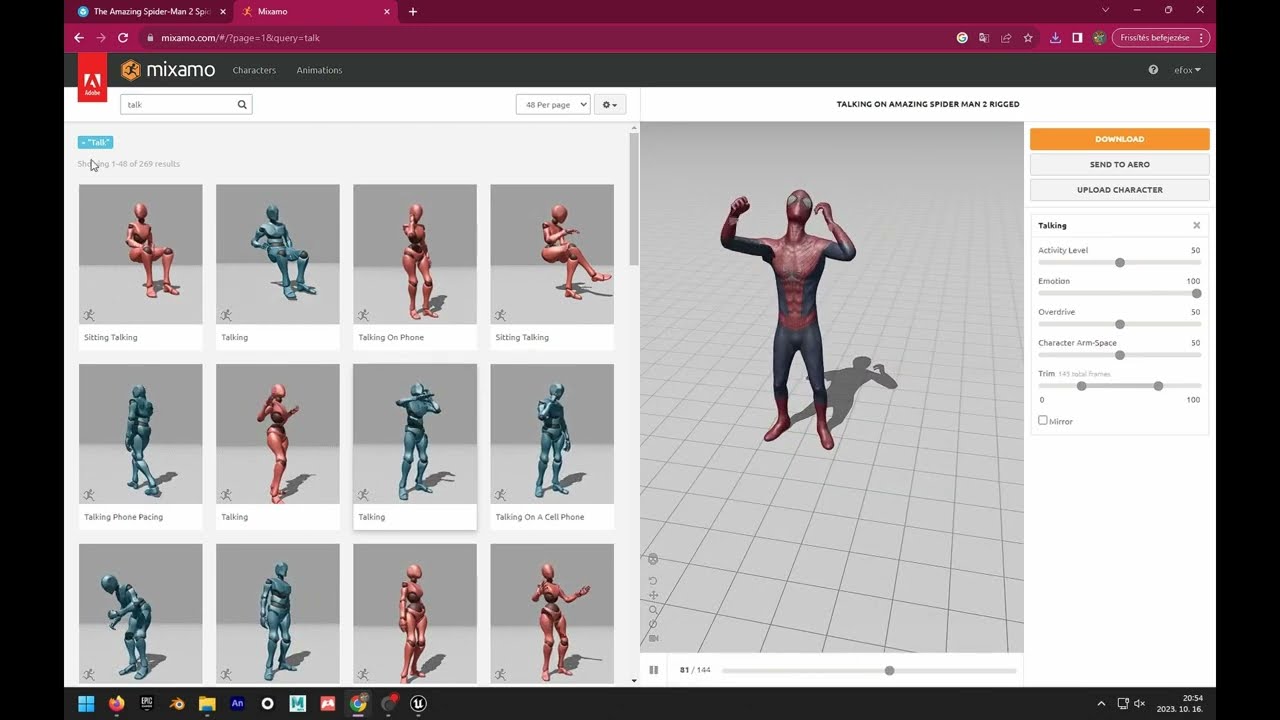Click the orange Download button

click(1119, 139)
